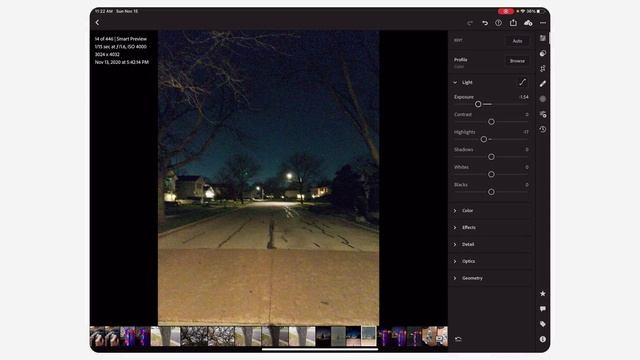640x360 pixels.
Task: Click the Shadows slider handle
Action: 491,157
